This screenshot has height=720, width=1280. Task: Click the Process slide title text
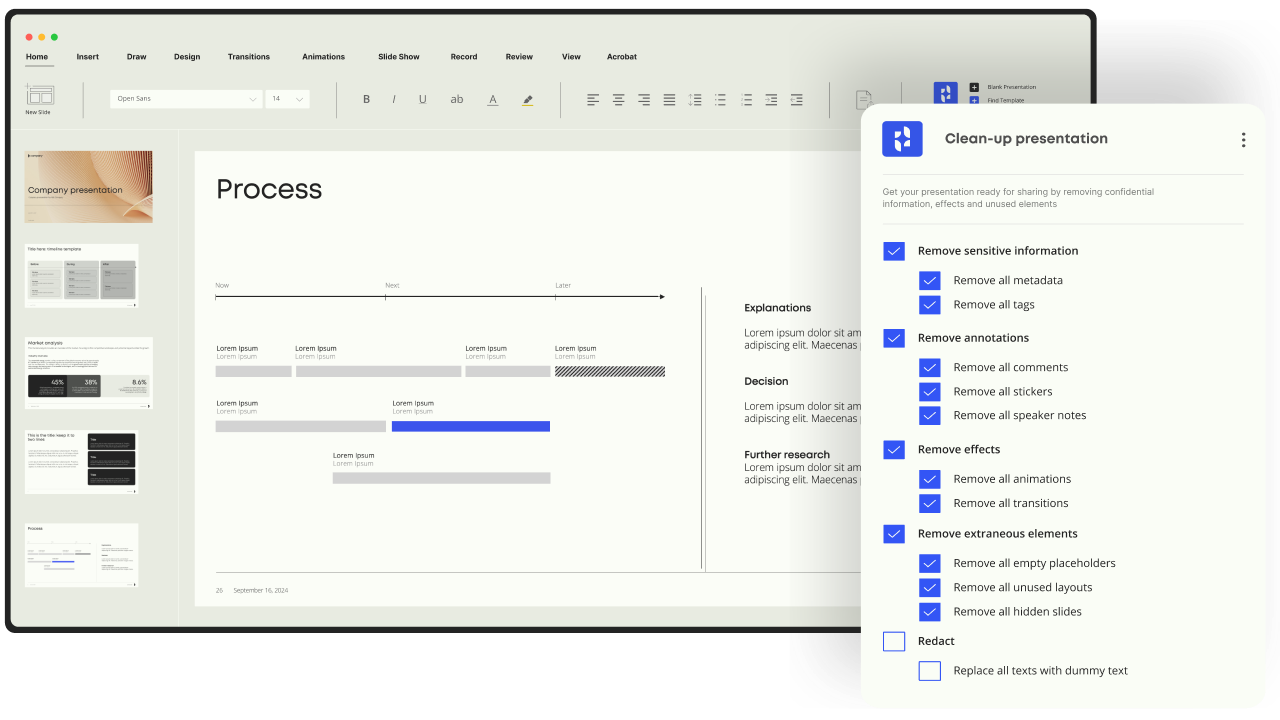pyautogui.click(x=269, y=189)
